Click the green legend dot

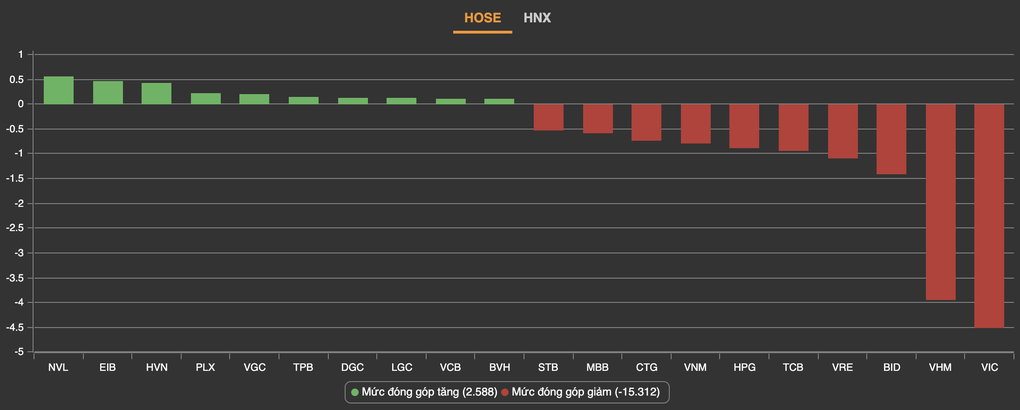point(354,393)
